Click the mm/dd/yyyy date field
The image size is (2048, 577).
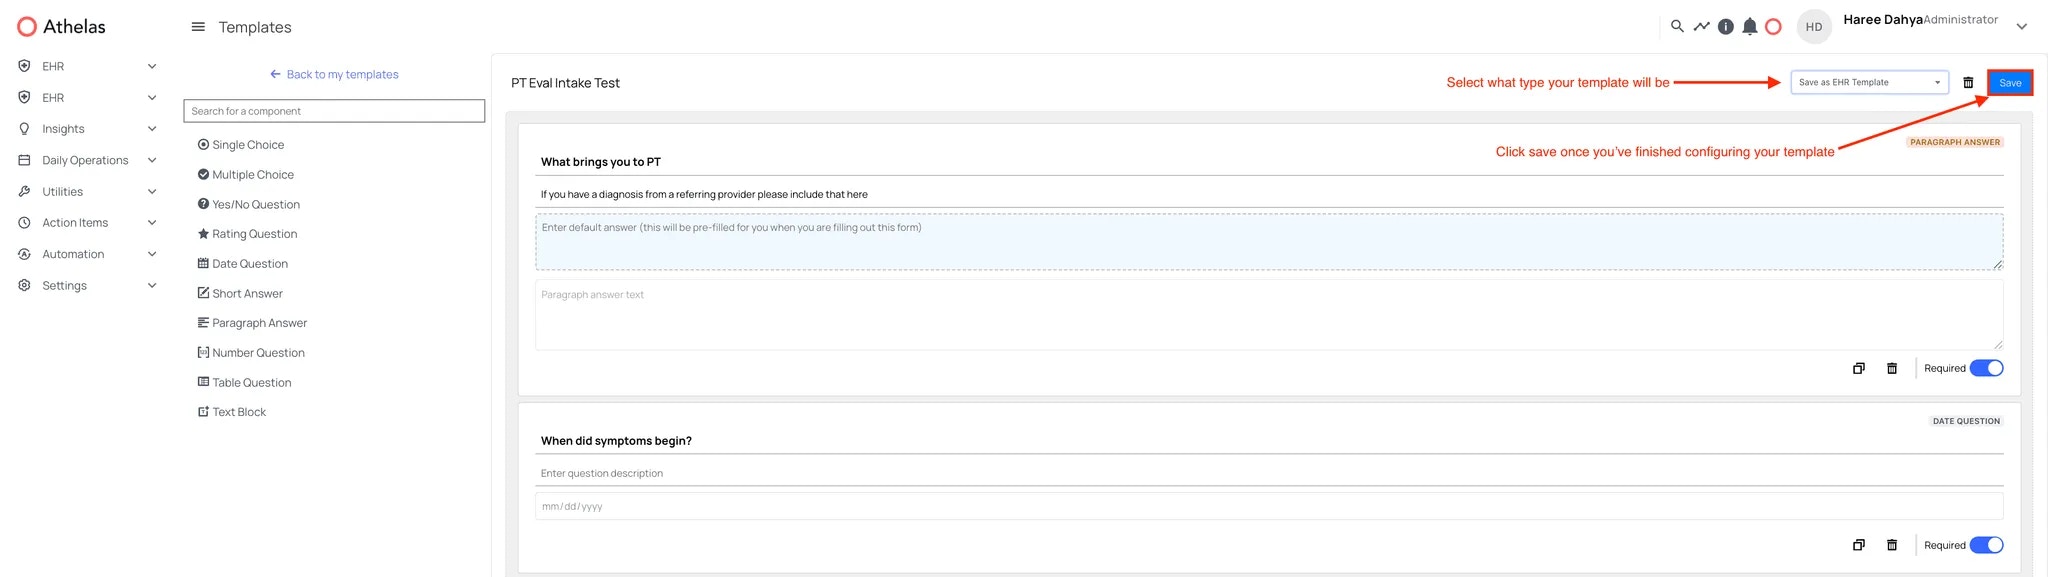click(1269, 506)
